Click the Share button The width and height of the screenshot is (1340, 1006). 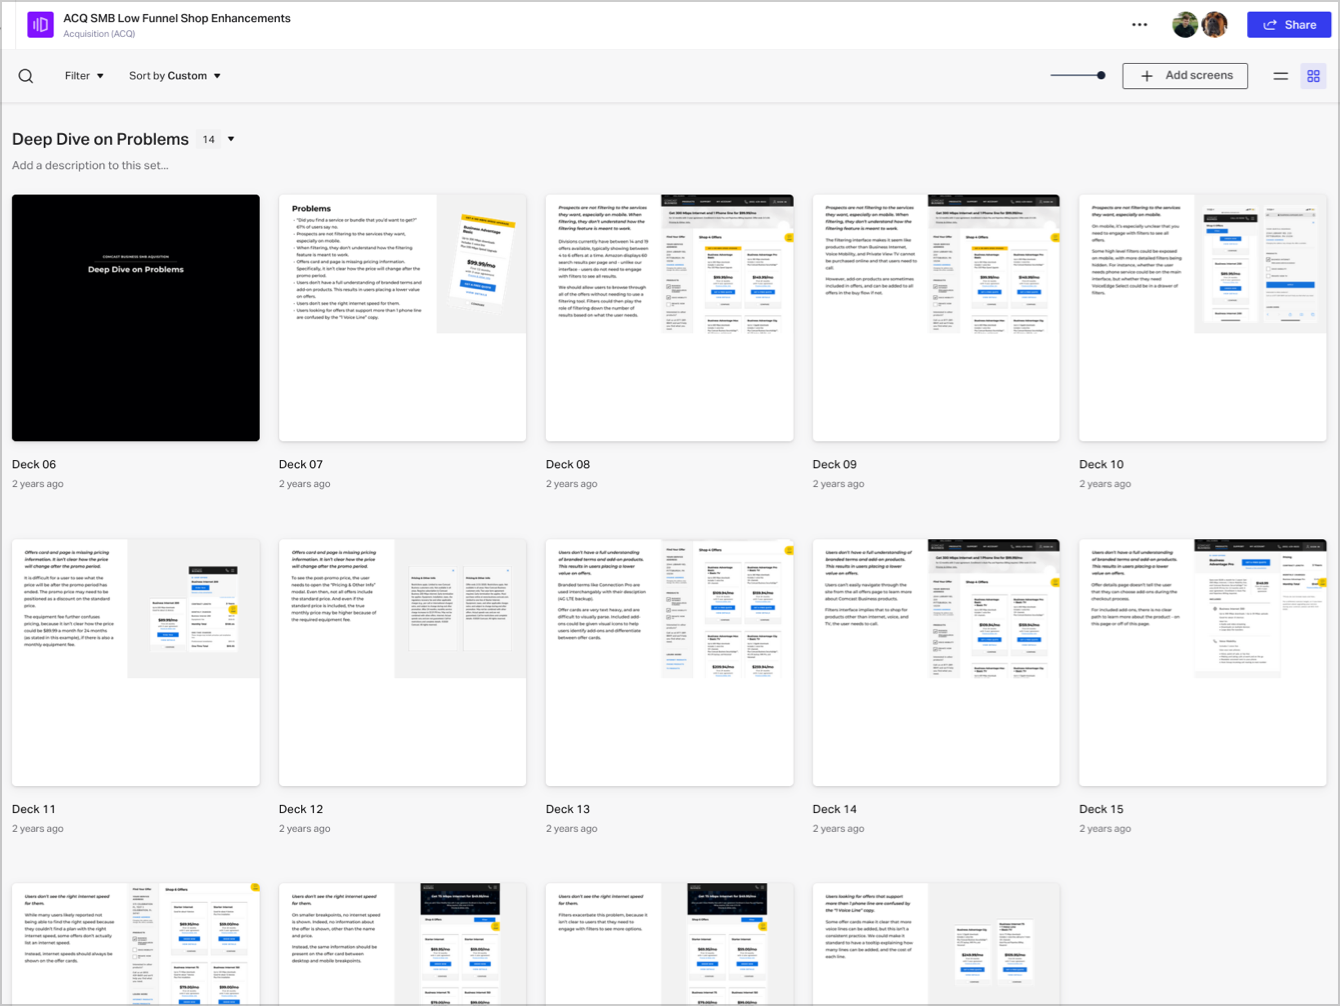tap(1289, 25)
